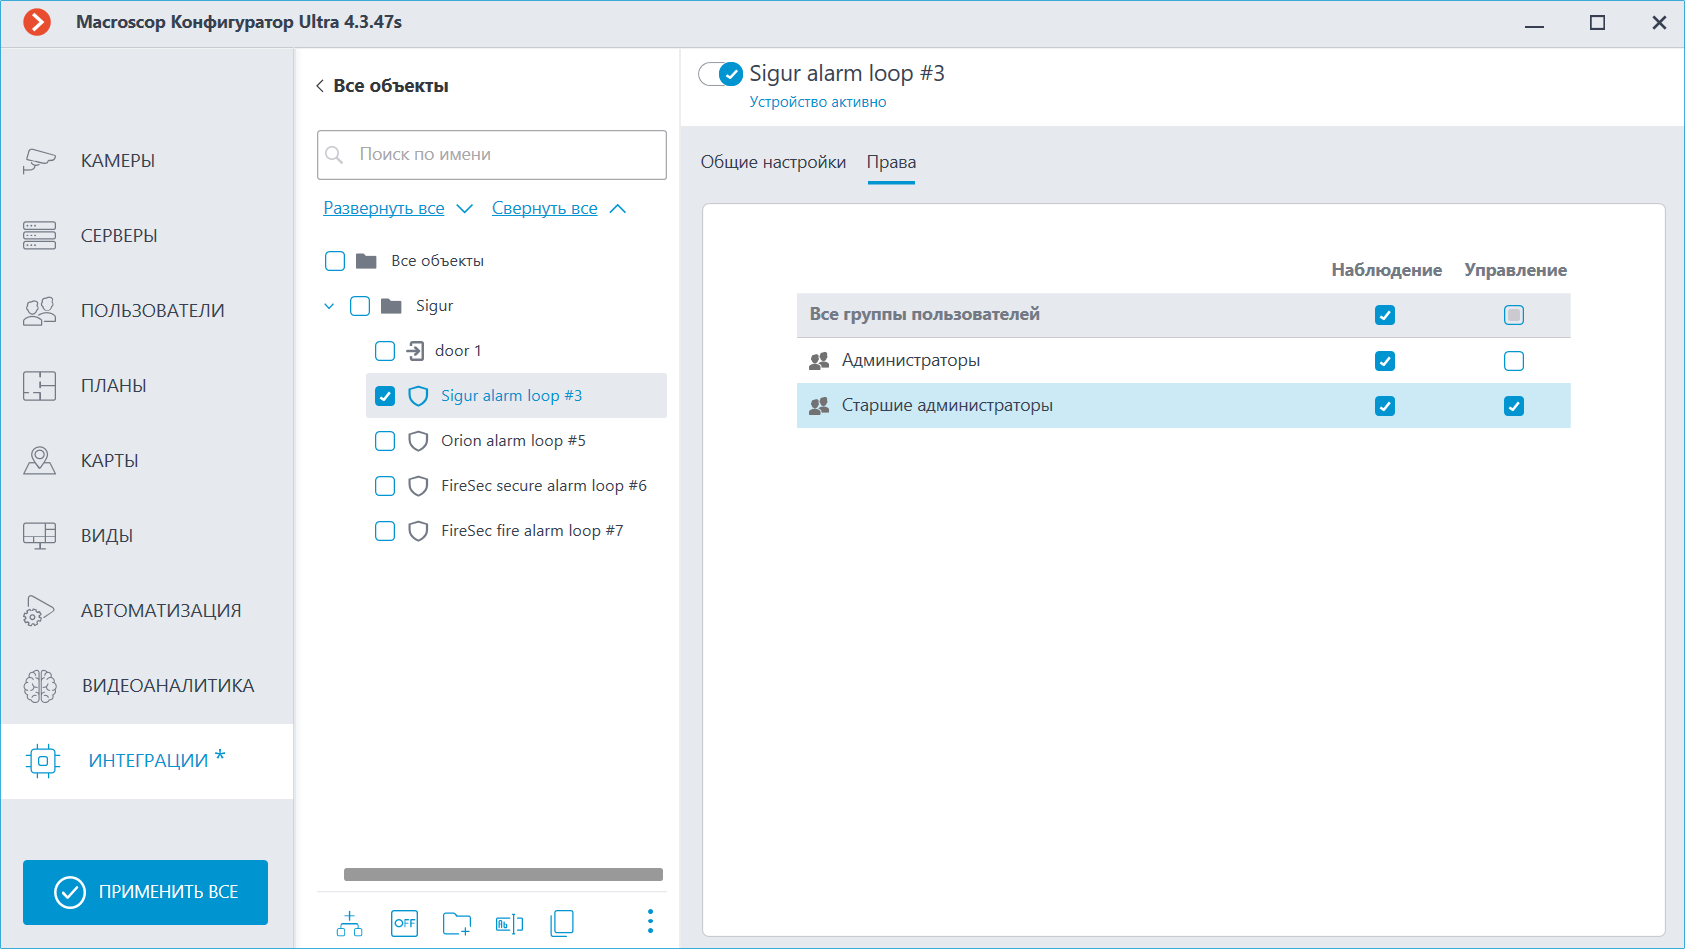The height and width of the screenshot is (949, 1685).
Task: Click ПРИМЕНИТЬ ВСЕ to apply changes
Action: point(146,892)
